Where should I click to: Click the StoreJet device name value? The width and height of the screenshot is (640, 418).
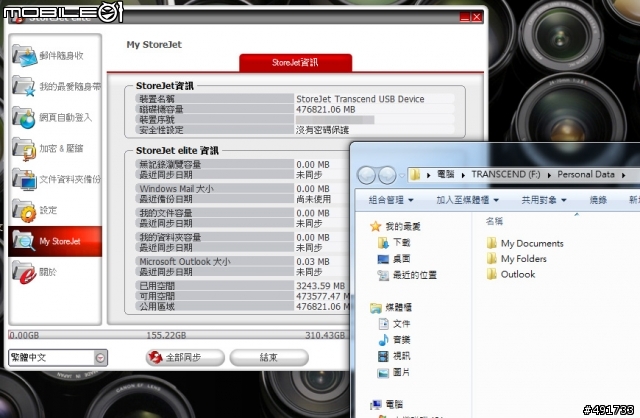360,99
